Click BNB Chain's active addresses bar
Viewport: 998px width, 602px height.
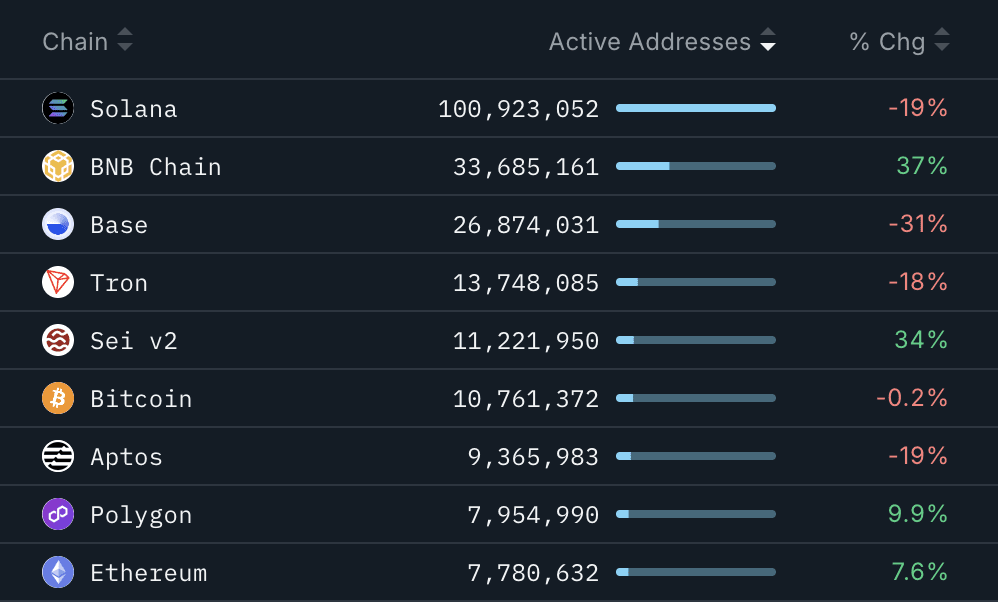click(x=696, y=166)
